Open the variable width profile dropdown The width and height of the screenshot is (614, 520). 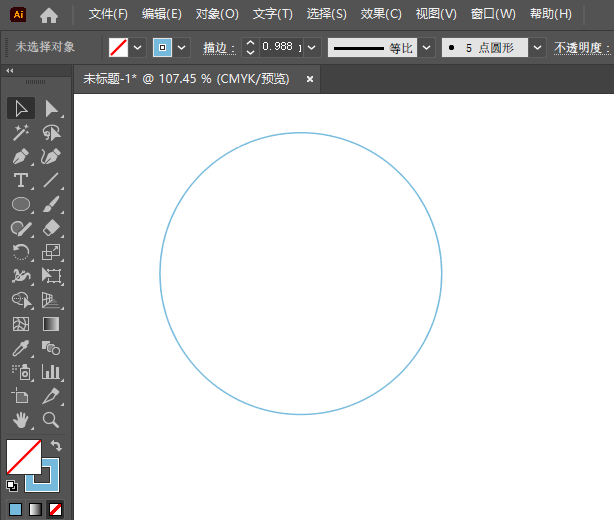coord(427,48)
